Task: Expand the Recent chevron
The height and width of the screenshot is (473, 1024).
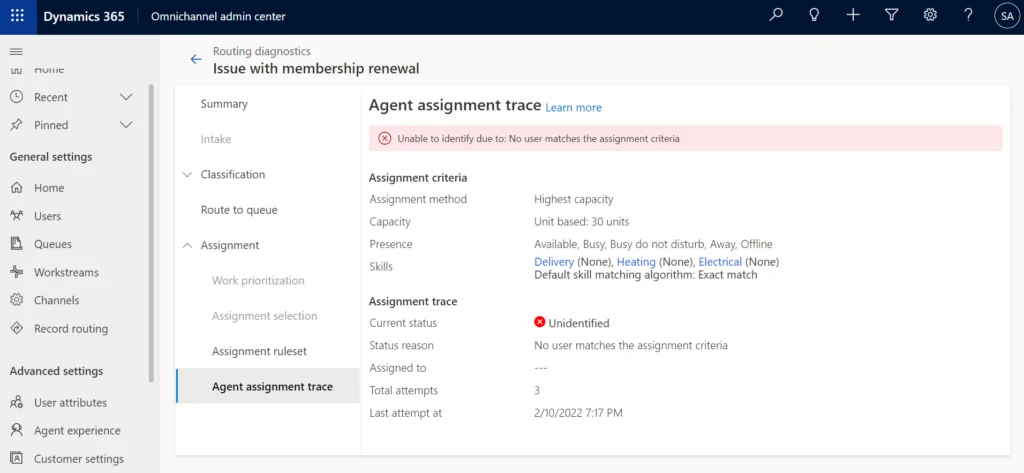Action: coord(127,97)
